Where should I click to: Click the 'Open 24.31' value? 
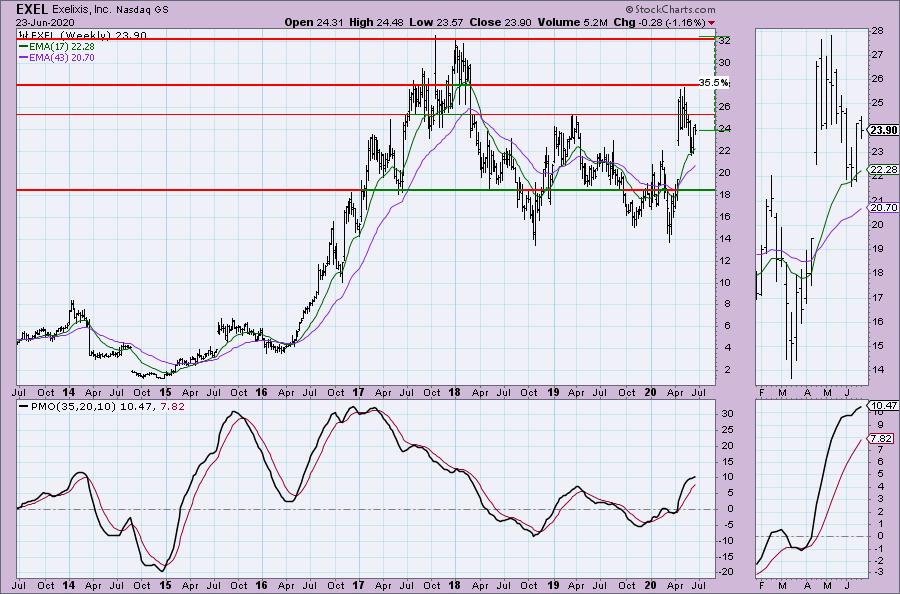314,22
